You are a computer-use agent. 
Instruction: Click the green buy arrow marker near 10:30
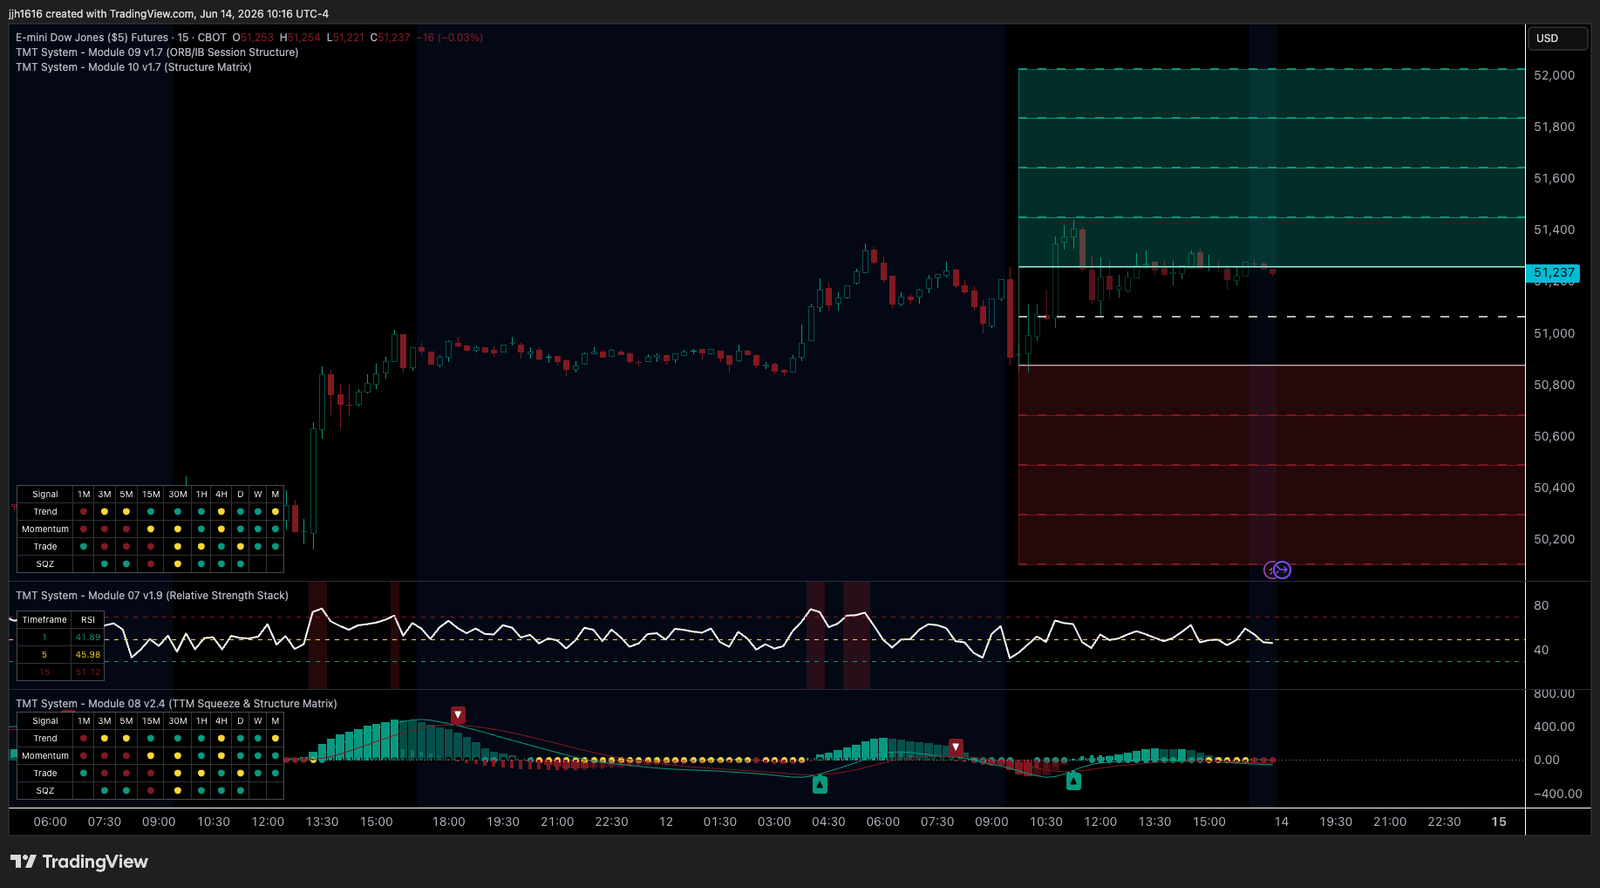(x=1073, y=781)
